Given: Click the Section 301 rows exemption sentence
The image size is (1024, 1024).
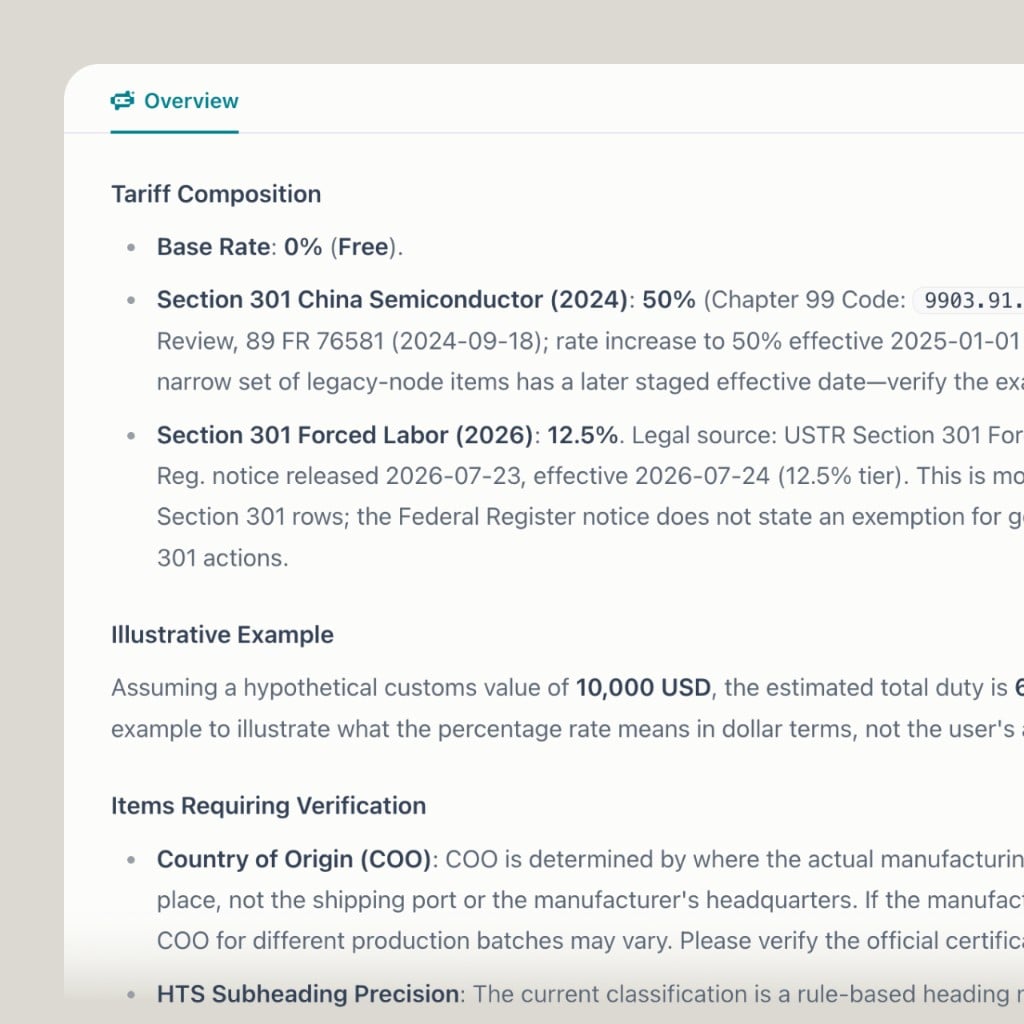Looking at the screenshot, I should [590, 517].
